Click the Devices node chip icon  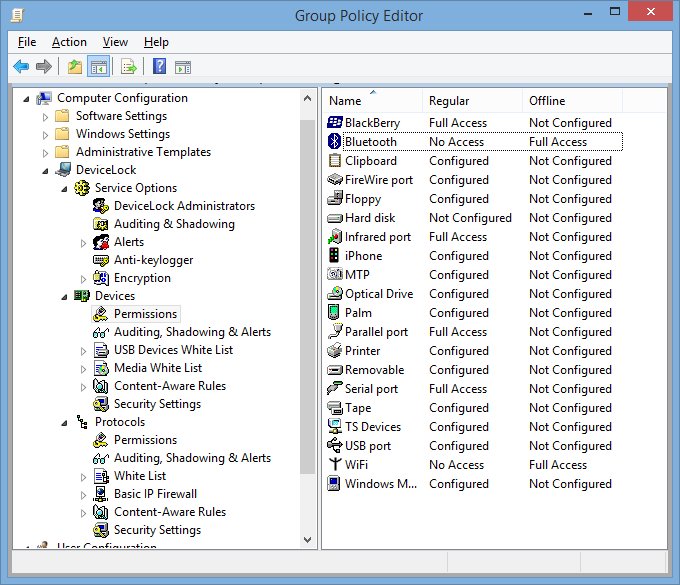coord(82,296)
